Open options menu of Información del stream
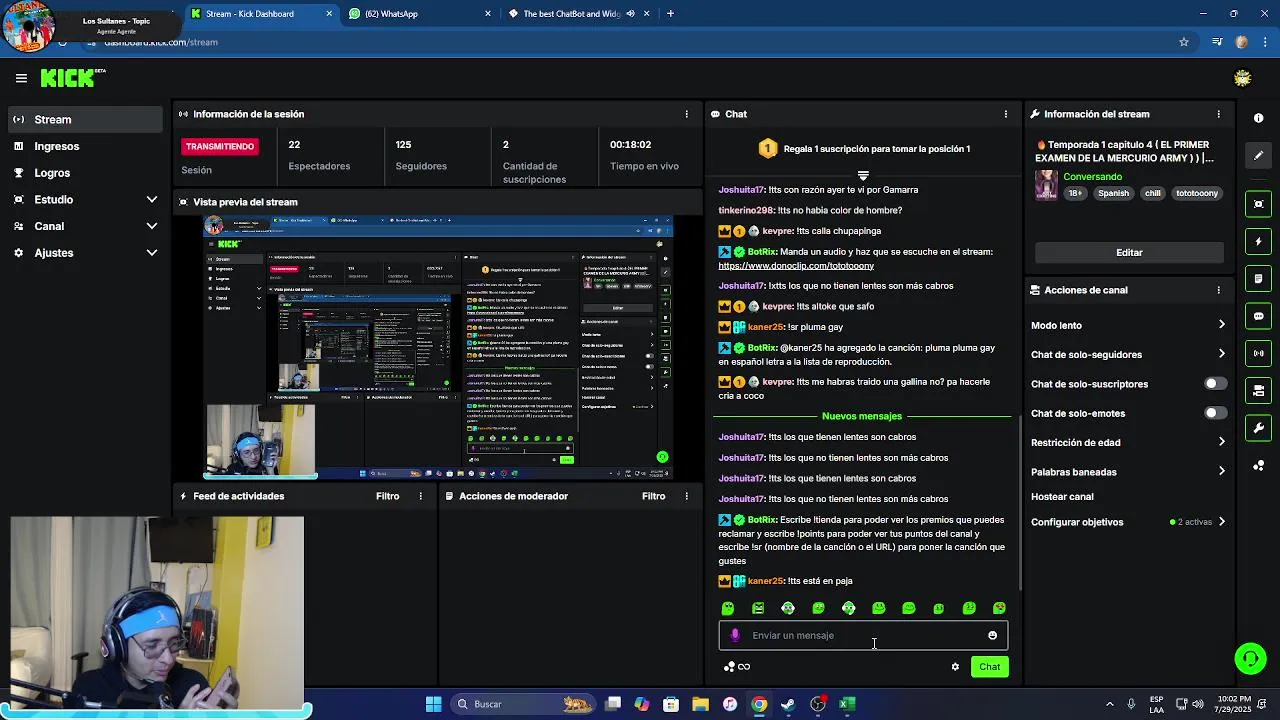The image size is (1280, 720). click(1218, 114)
